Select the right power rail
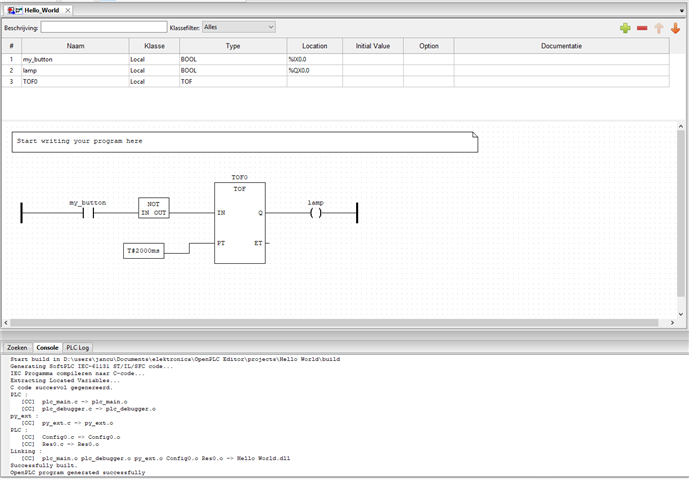The image size is (689, 480). coord(357,213)
